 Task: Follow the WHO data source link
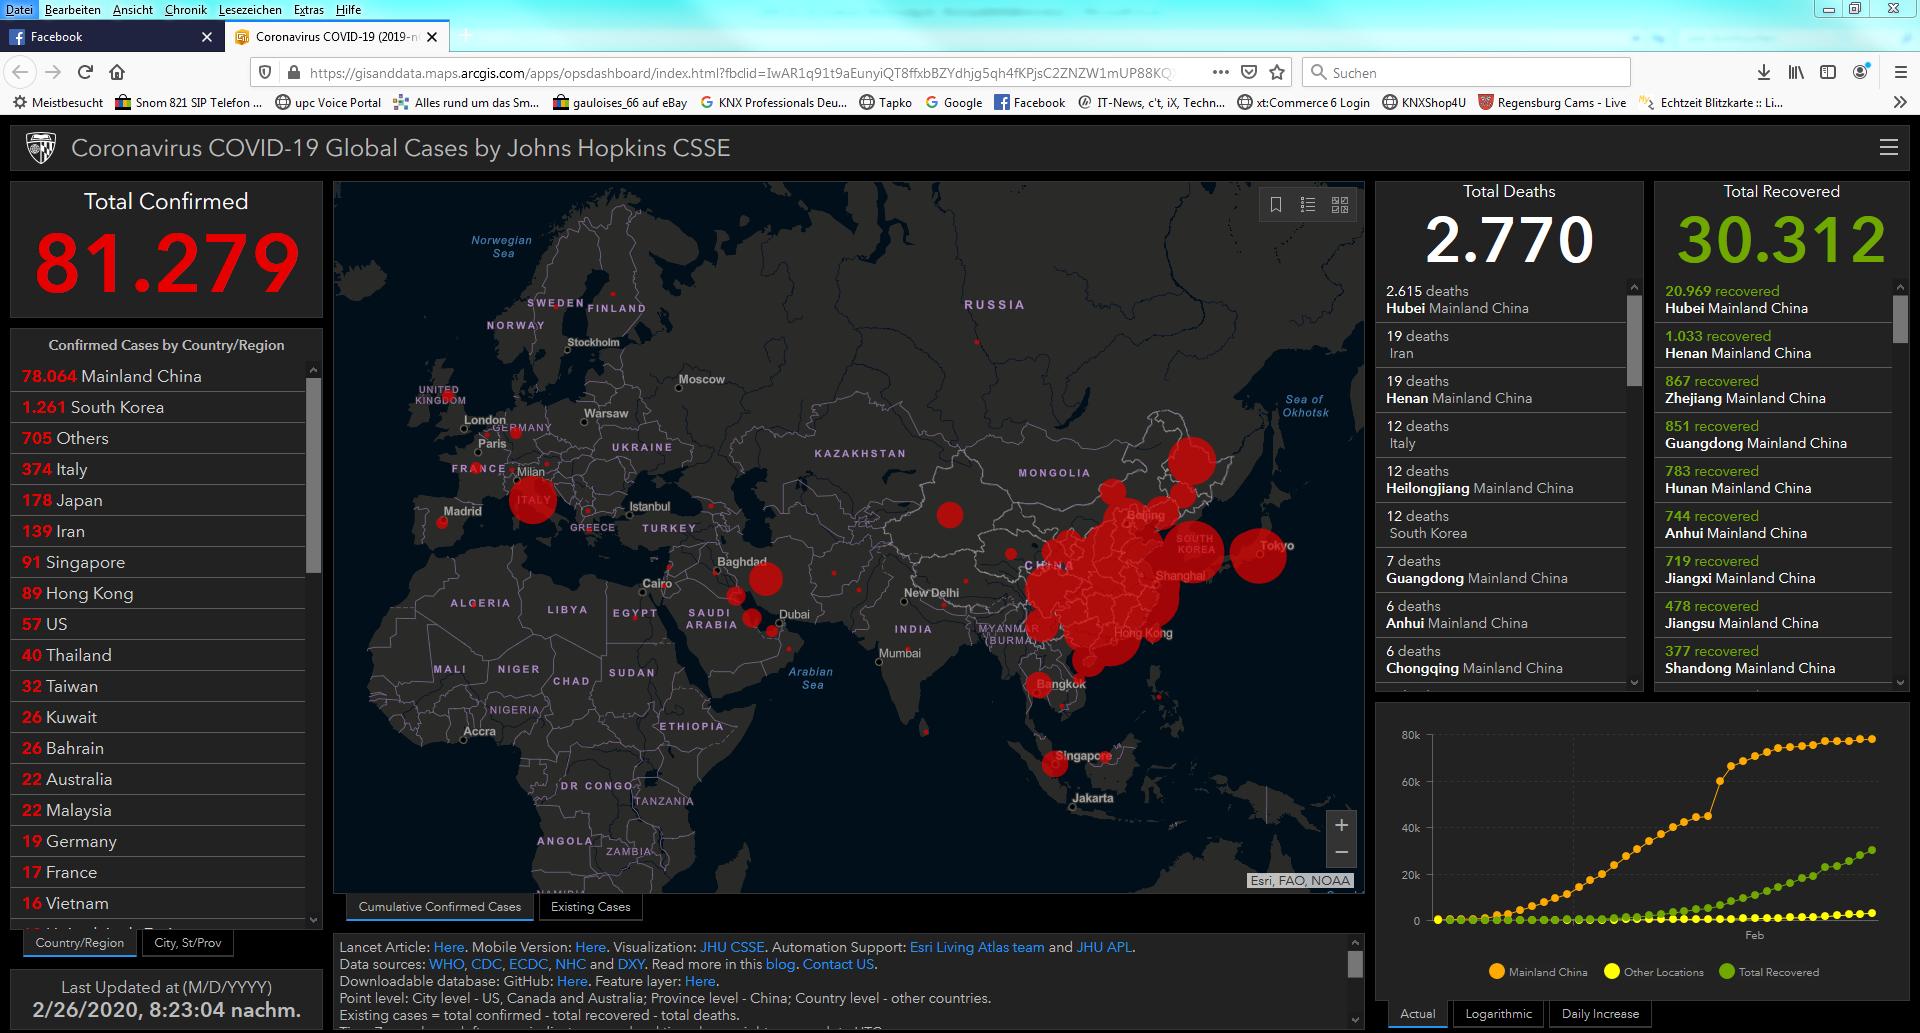pyautogui.click(x=445, y=964)
